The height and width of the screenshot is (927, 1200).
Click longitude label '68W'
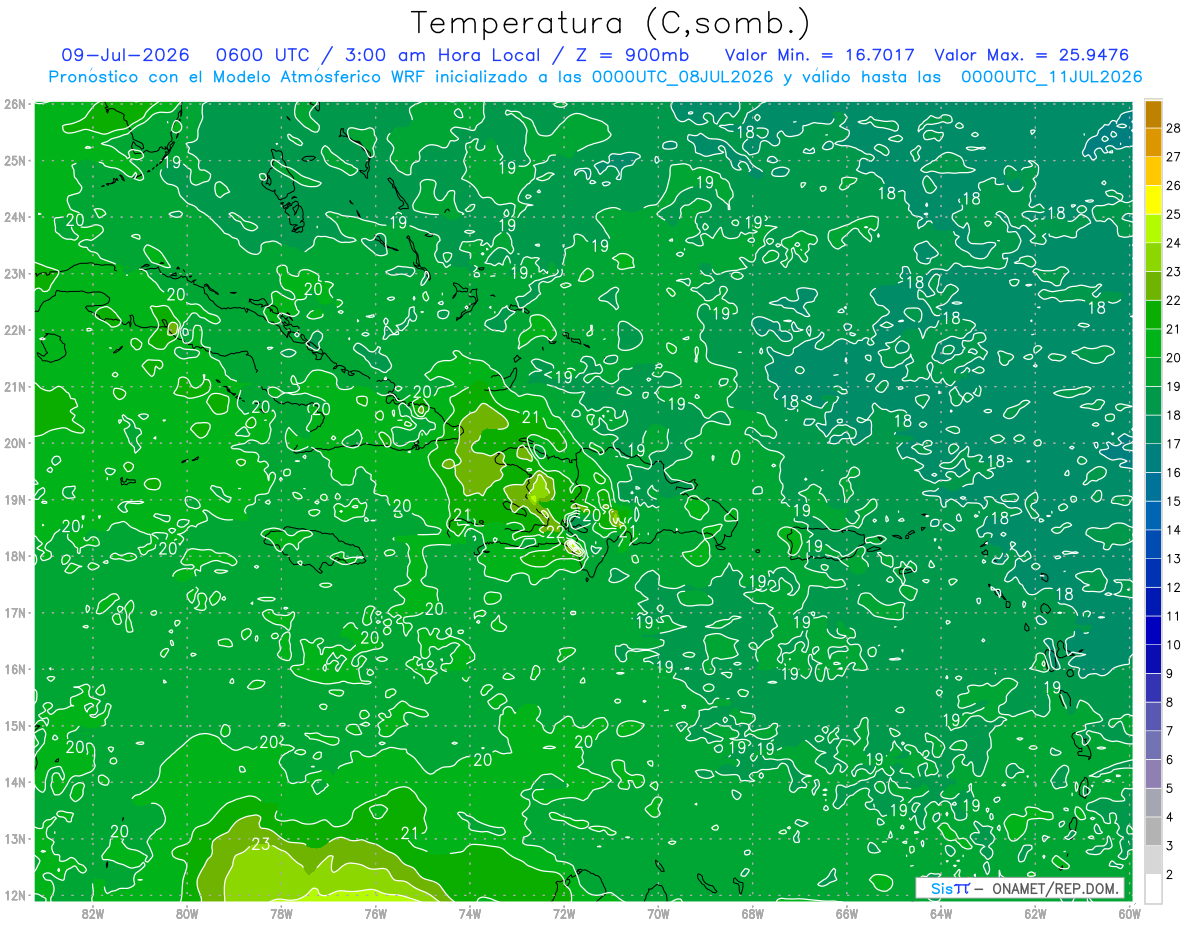753,913
